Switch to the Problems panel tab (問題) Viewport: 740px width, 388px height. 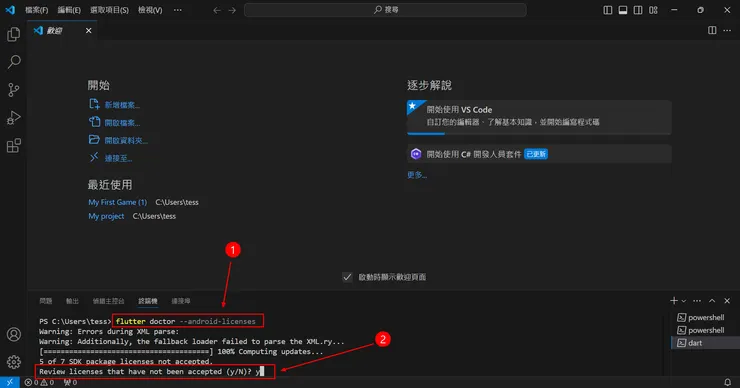(46, 301)
